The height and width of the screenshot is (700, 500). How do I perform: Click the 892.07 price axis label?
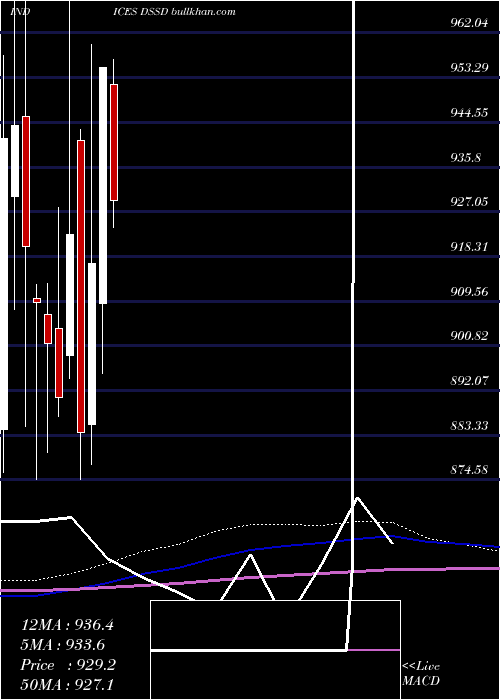[469, 381]
